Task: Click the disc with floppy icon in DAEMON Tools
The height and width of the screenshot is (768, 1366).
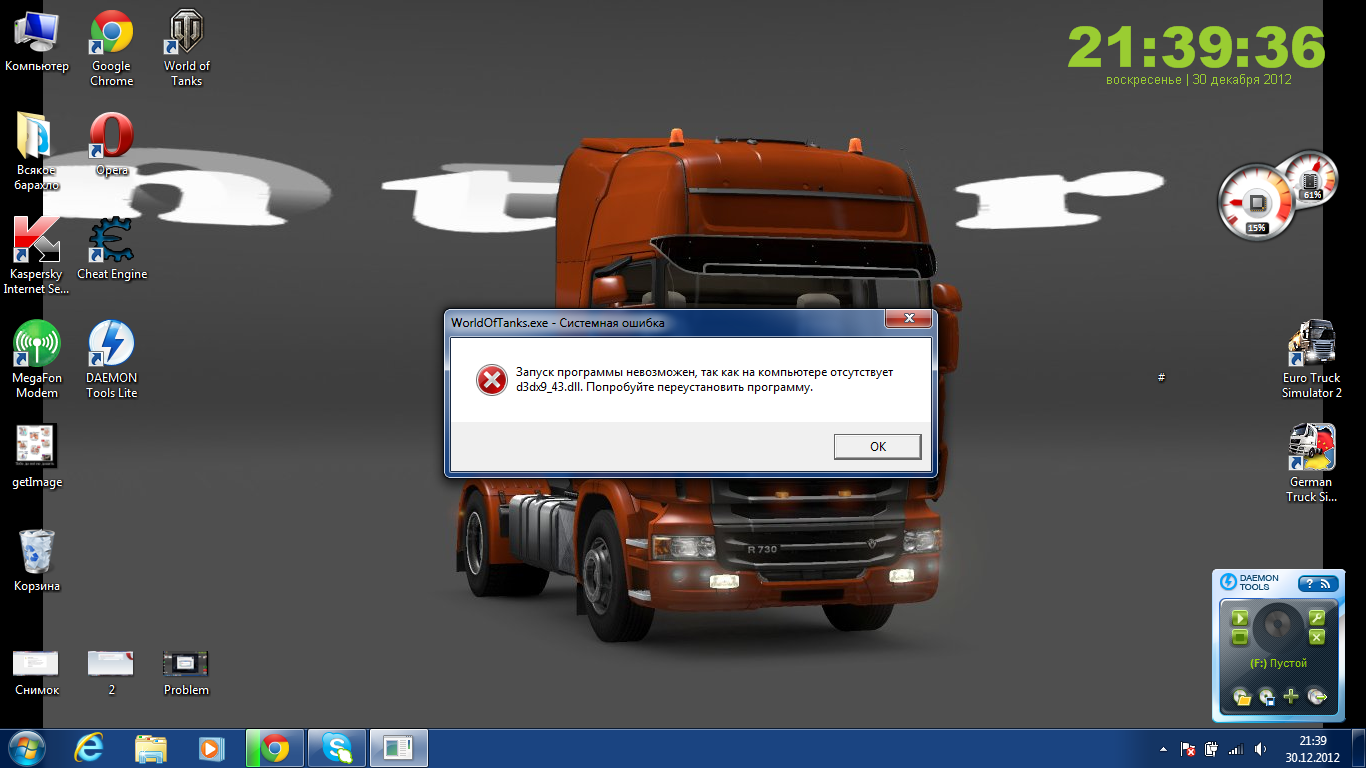Action: [x=1267, y=697]
